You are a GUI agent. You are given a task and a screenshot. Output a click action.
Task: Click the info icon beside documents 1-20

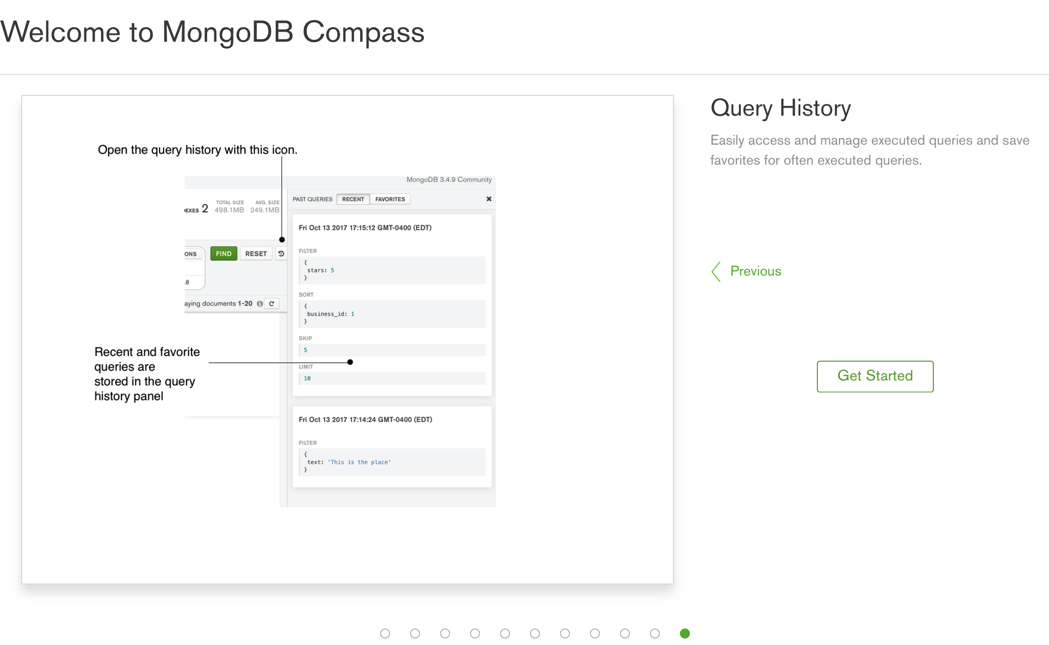click(x=260, y=304)
